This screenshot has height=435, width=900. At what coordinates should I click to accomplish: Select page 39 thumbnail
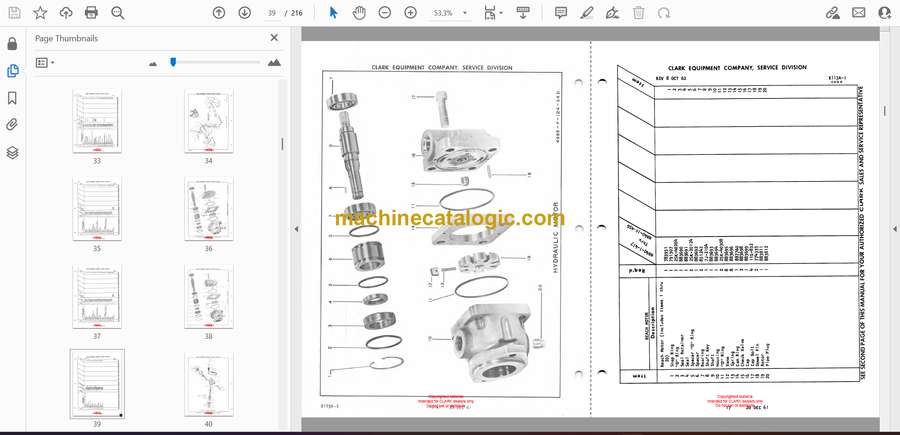click(x=96, y=384)
